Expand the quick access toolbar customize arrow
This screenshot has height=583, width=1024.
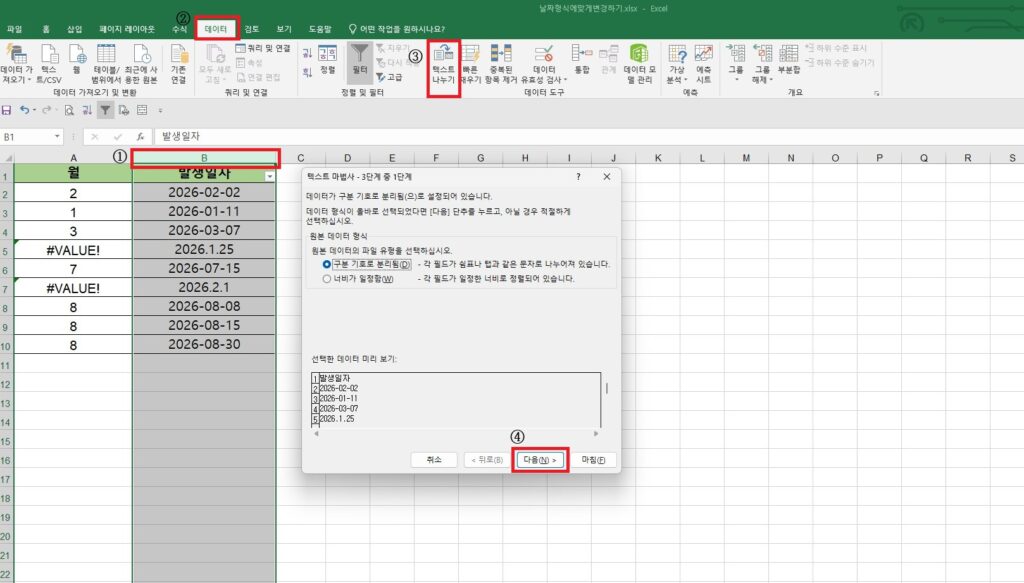[x=160, y=110]
